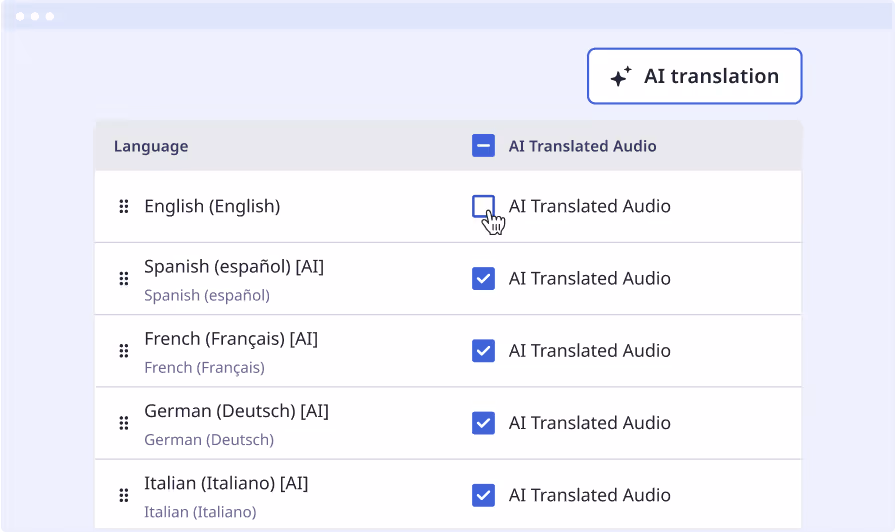
Task: Click the drag handle for French row
Action: pyautogui.click(x=124, y=351)
